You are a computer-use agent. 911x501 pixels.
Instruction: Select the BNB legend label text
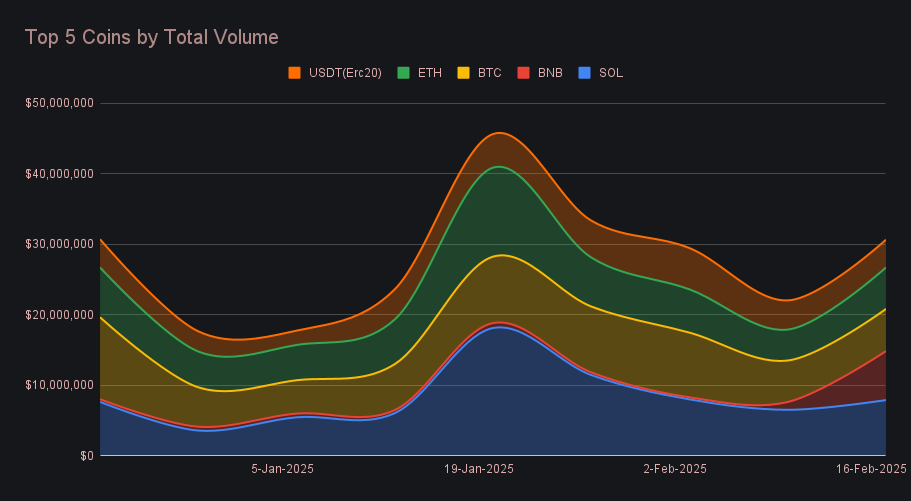[550, 73]
